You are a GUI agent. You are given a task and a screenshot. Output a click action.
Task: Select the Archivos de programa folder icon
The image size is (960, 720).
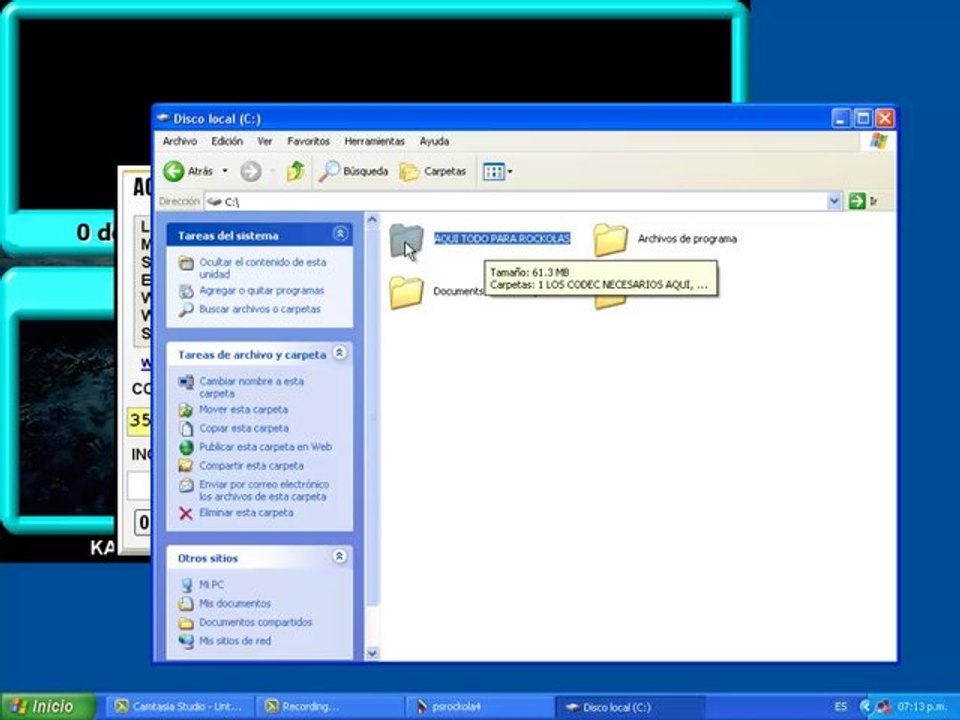[x=610, y=239]
